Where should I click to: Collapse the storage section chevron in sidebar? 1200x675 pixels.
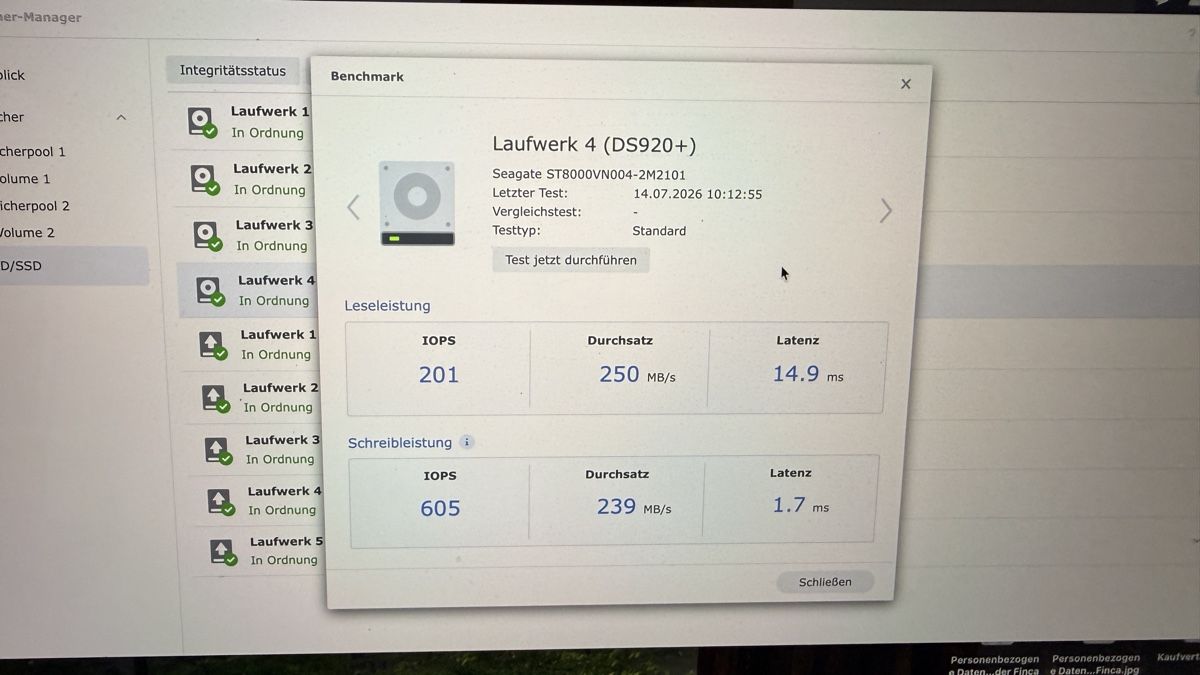pyautogui.click(x=121, y=117)
